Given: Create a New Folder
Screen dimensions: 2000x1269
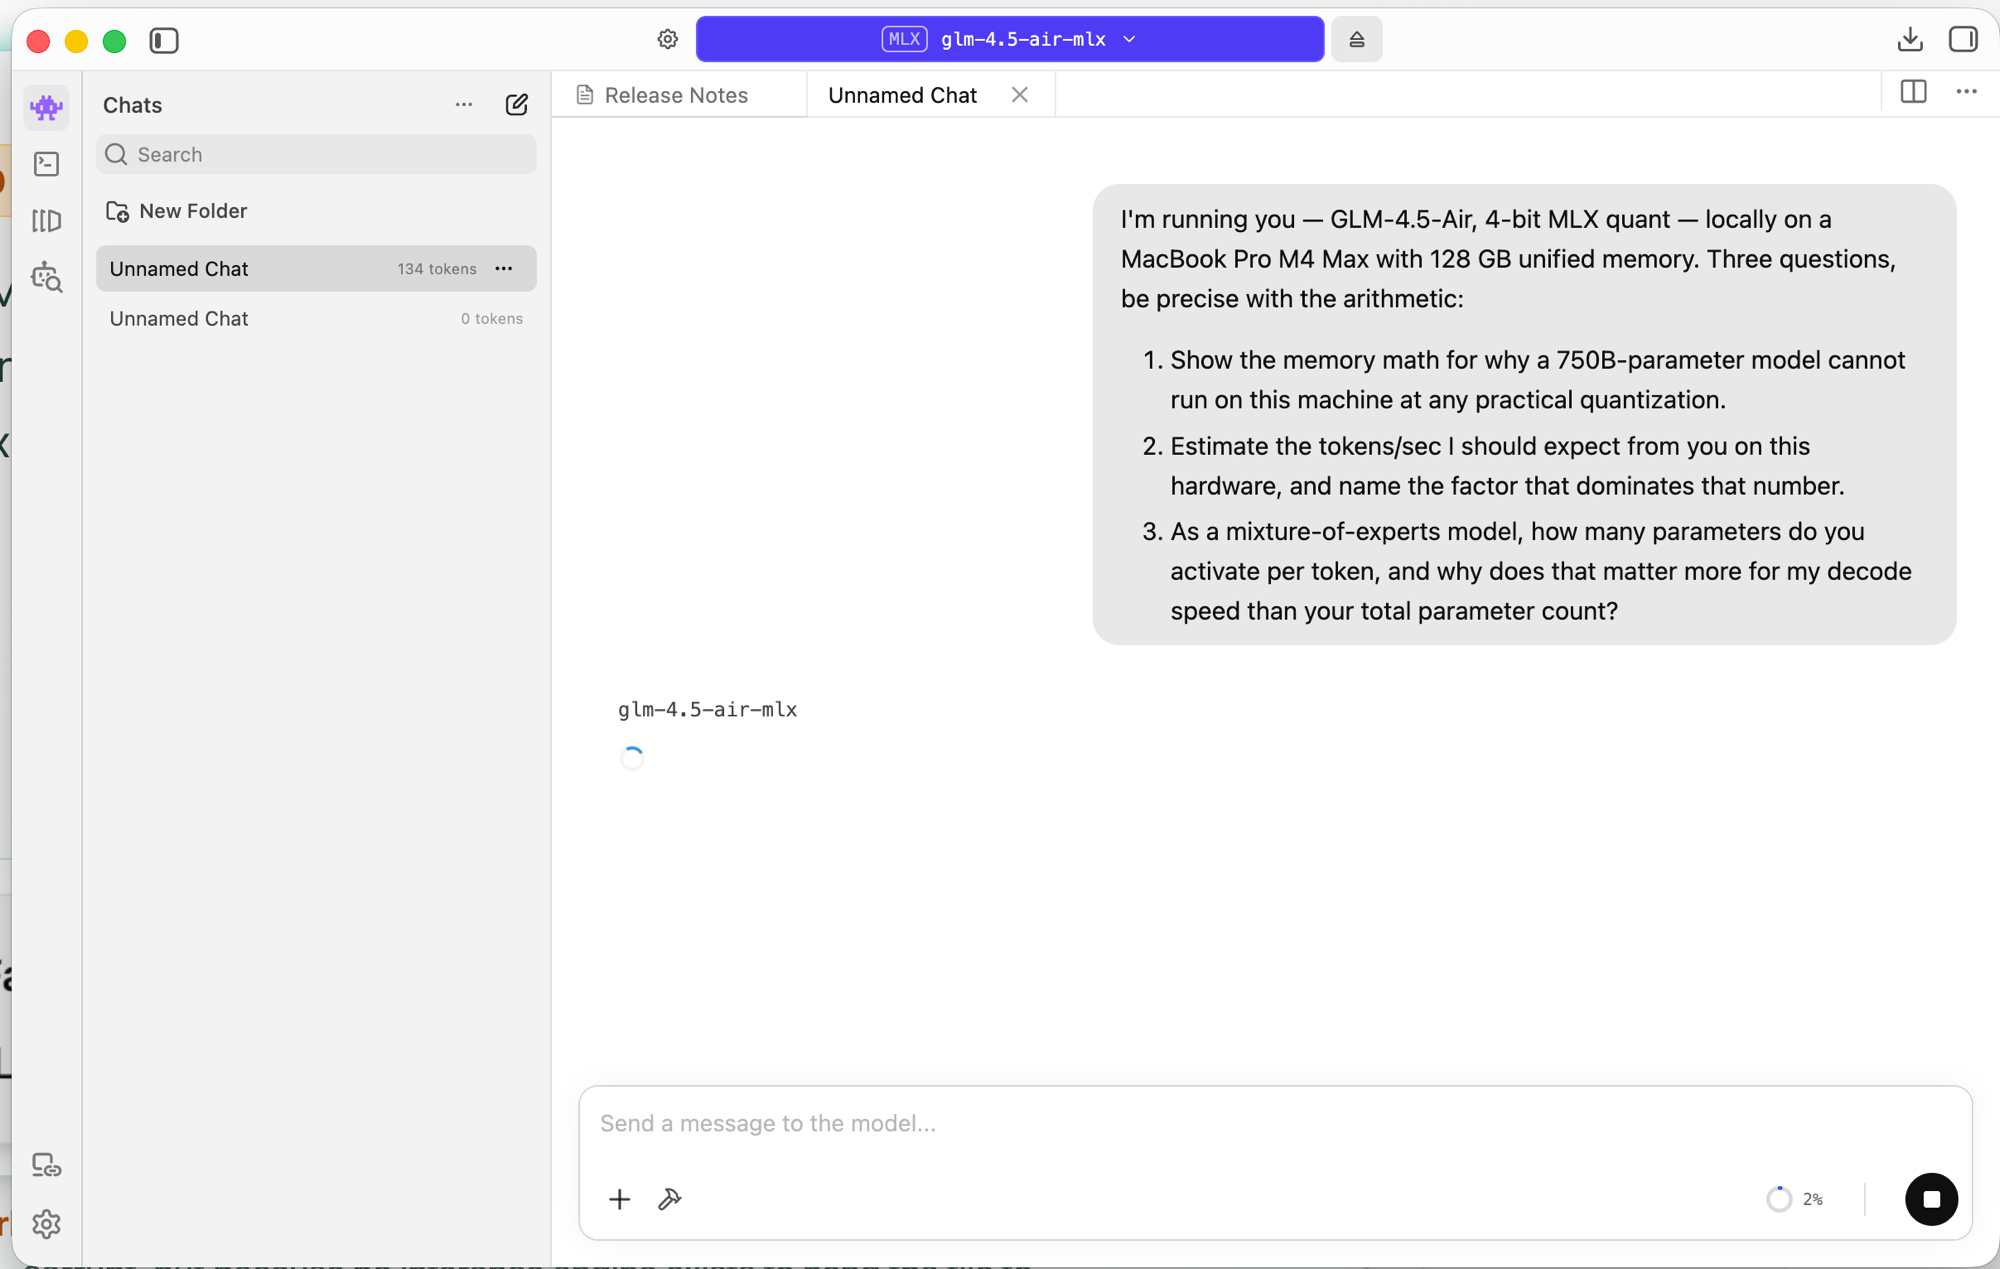Looking at the screenshot, I should tap(177, 211).
